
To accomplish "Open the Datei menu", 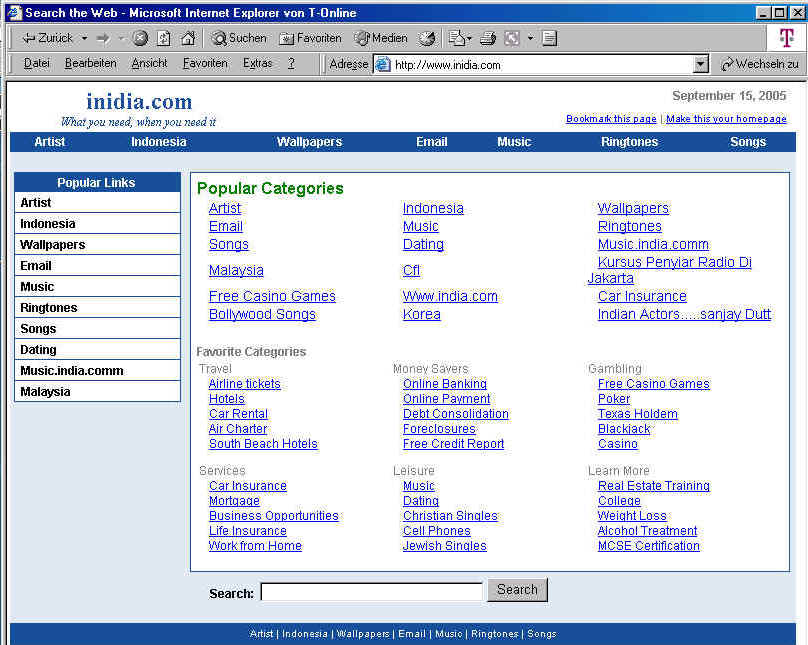I will coord(37,63).
